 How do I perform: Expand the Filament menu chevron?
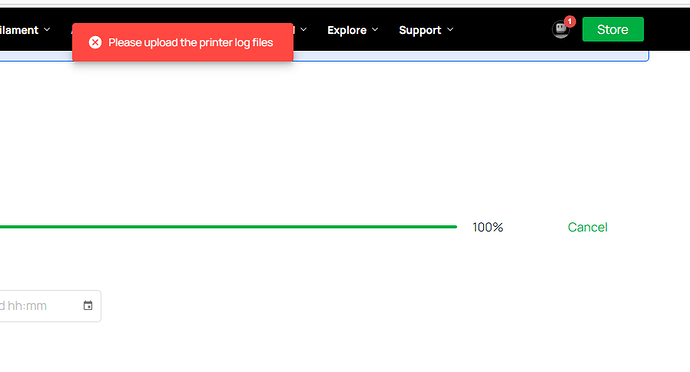(x=47, y=29)
